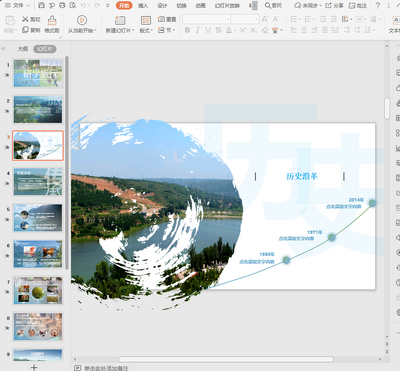
Task: Open the Design (设计) ribbon tab
Action: pos(162,5)
